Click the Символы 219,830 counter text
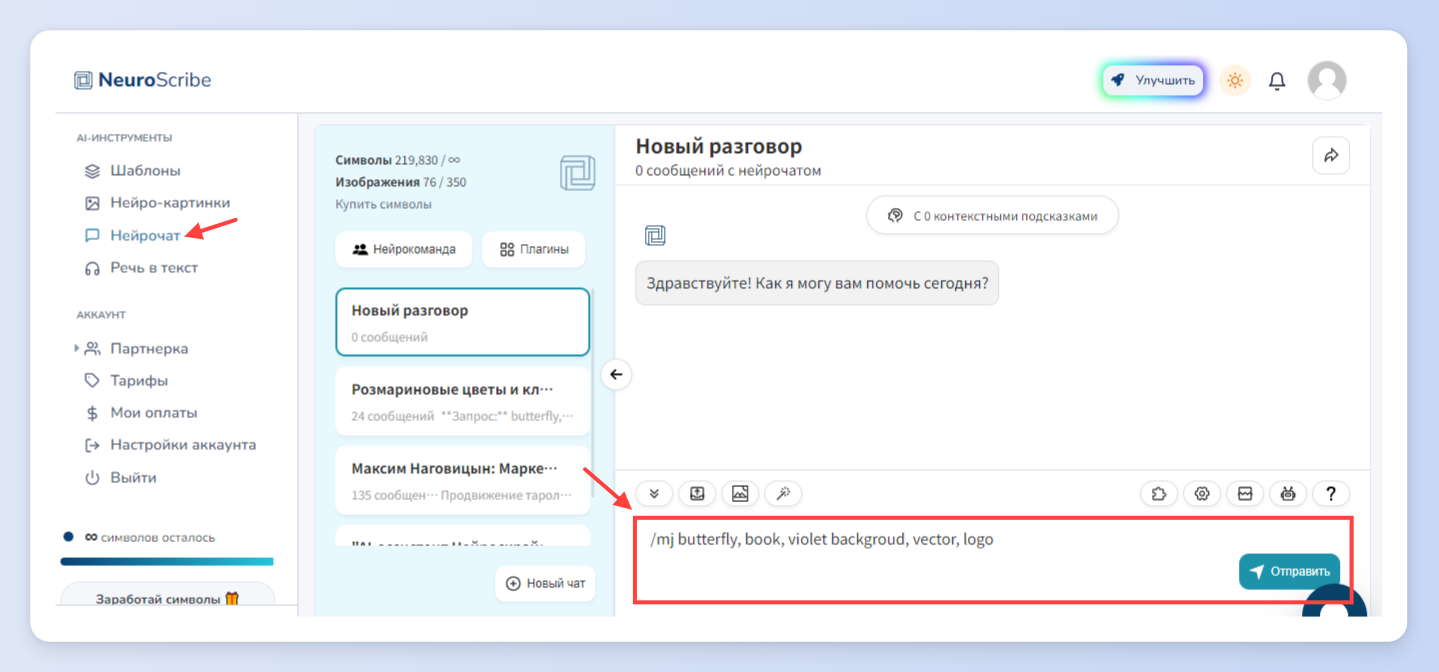The height and width of the screenshot is (672, 1439). click(x=398, y=160)
